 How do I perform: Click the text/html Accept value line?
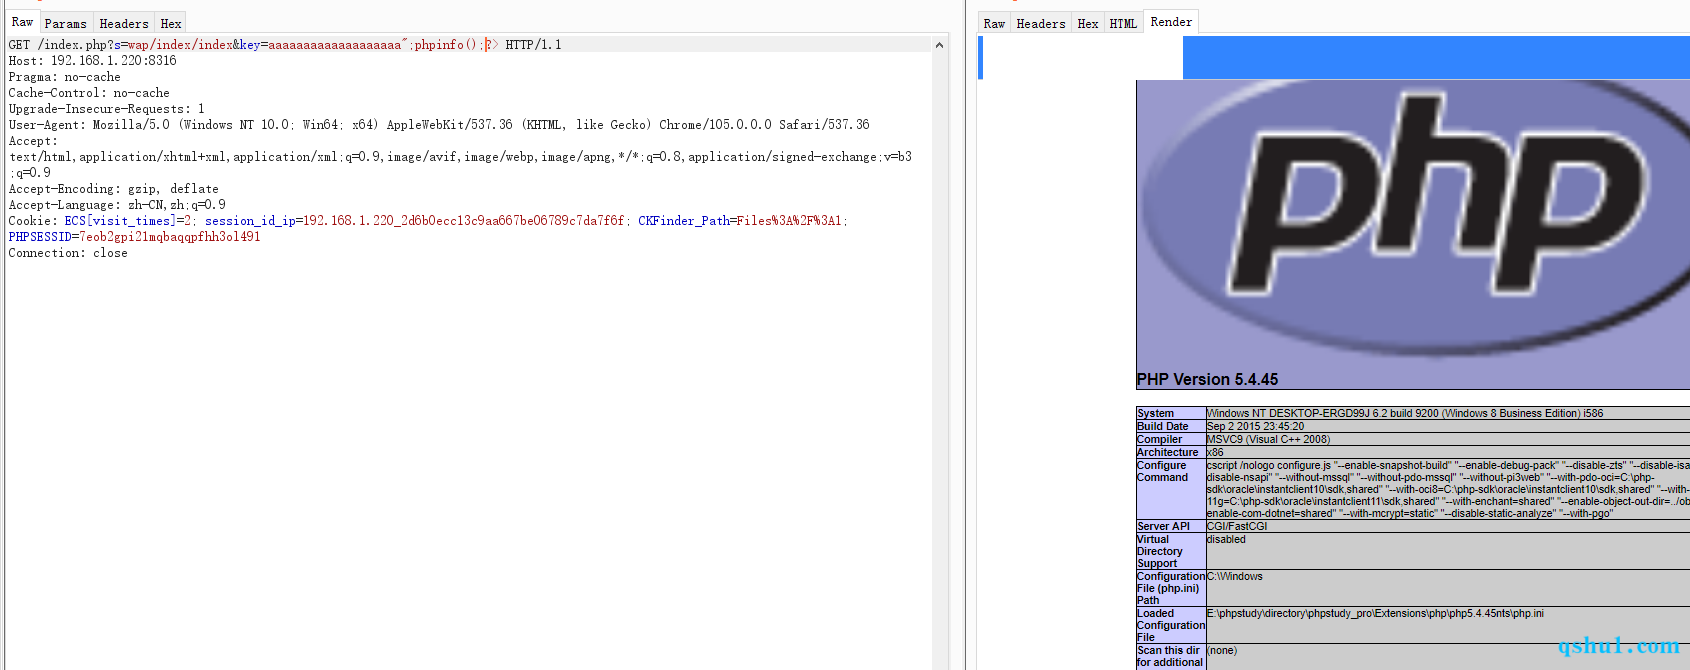point(460,157)
